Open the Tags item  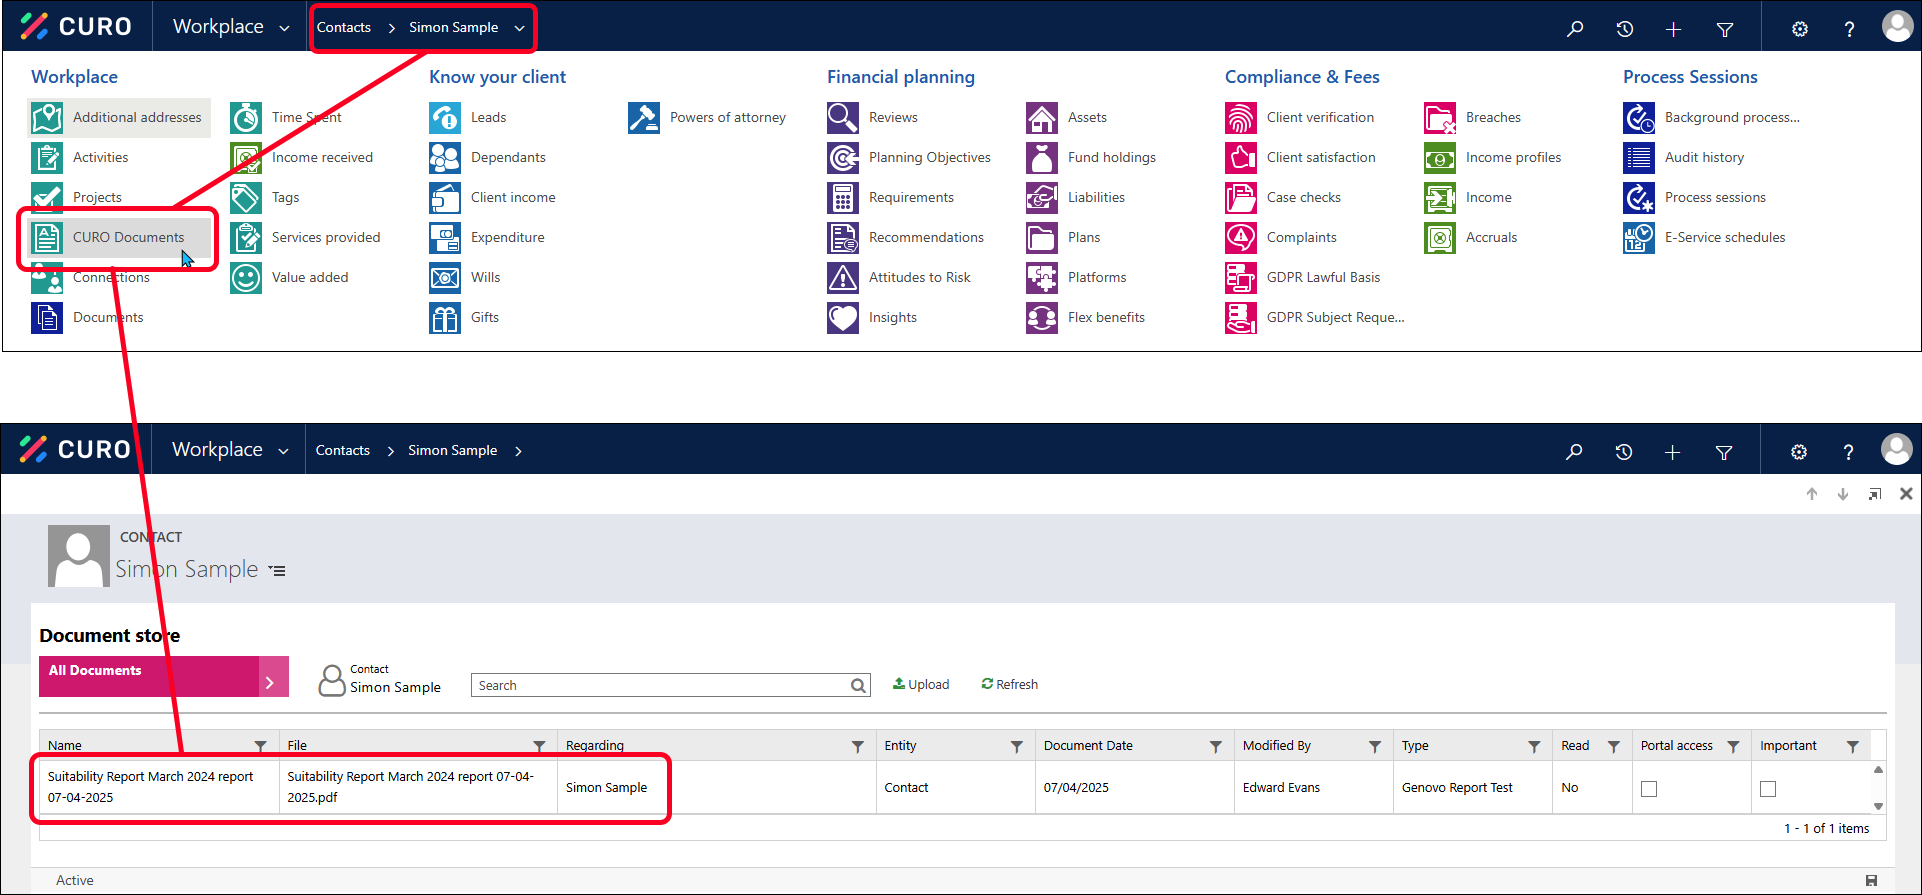pos(265,198)
